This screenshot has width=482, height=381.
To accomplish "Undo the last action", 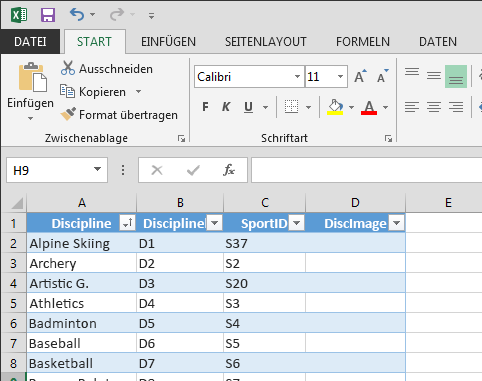I will click(77, 15).
